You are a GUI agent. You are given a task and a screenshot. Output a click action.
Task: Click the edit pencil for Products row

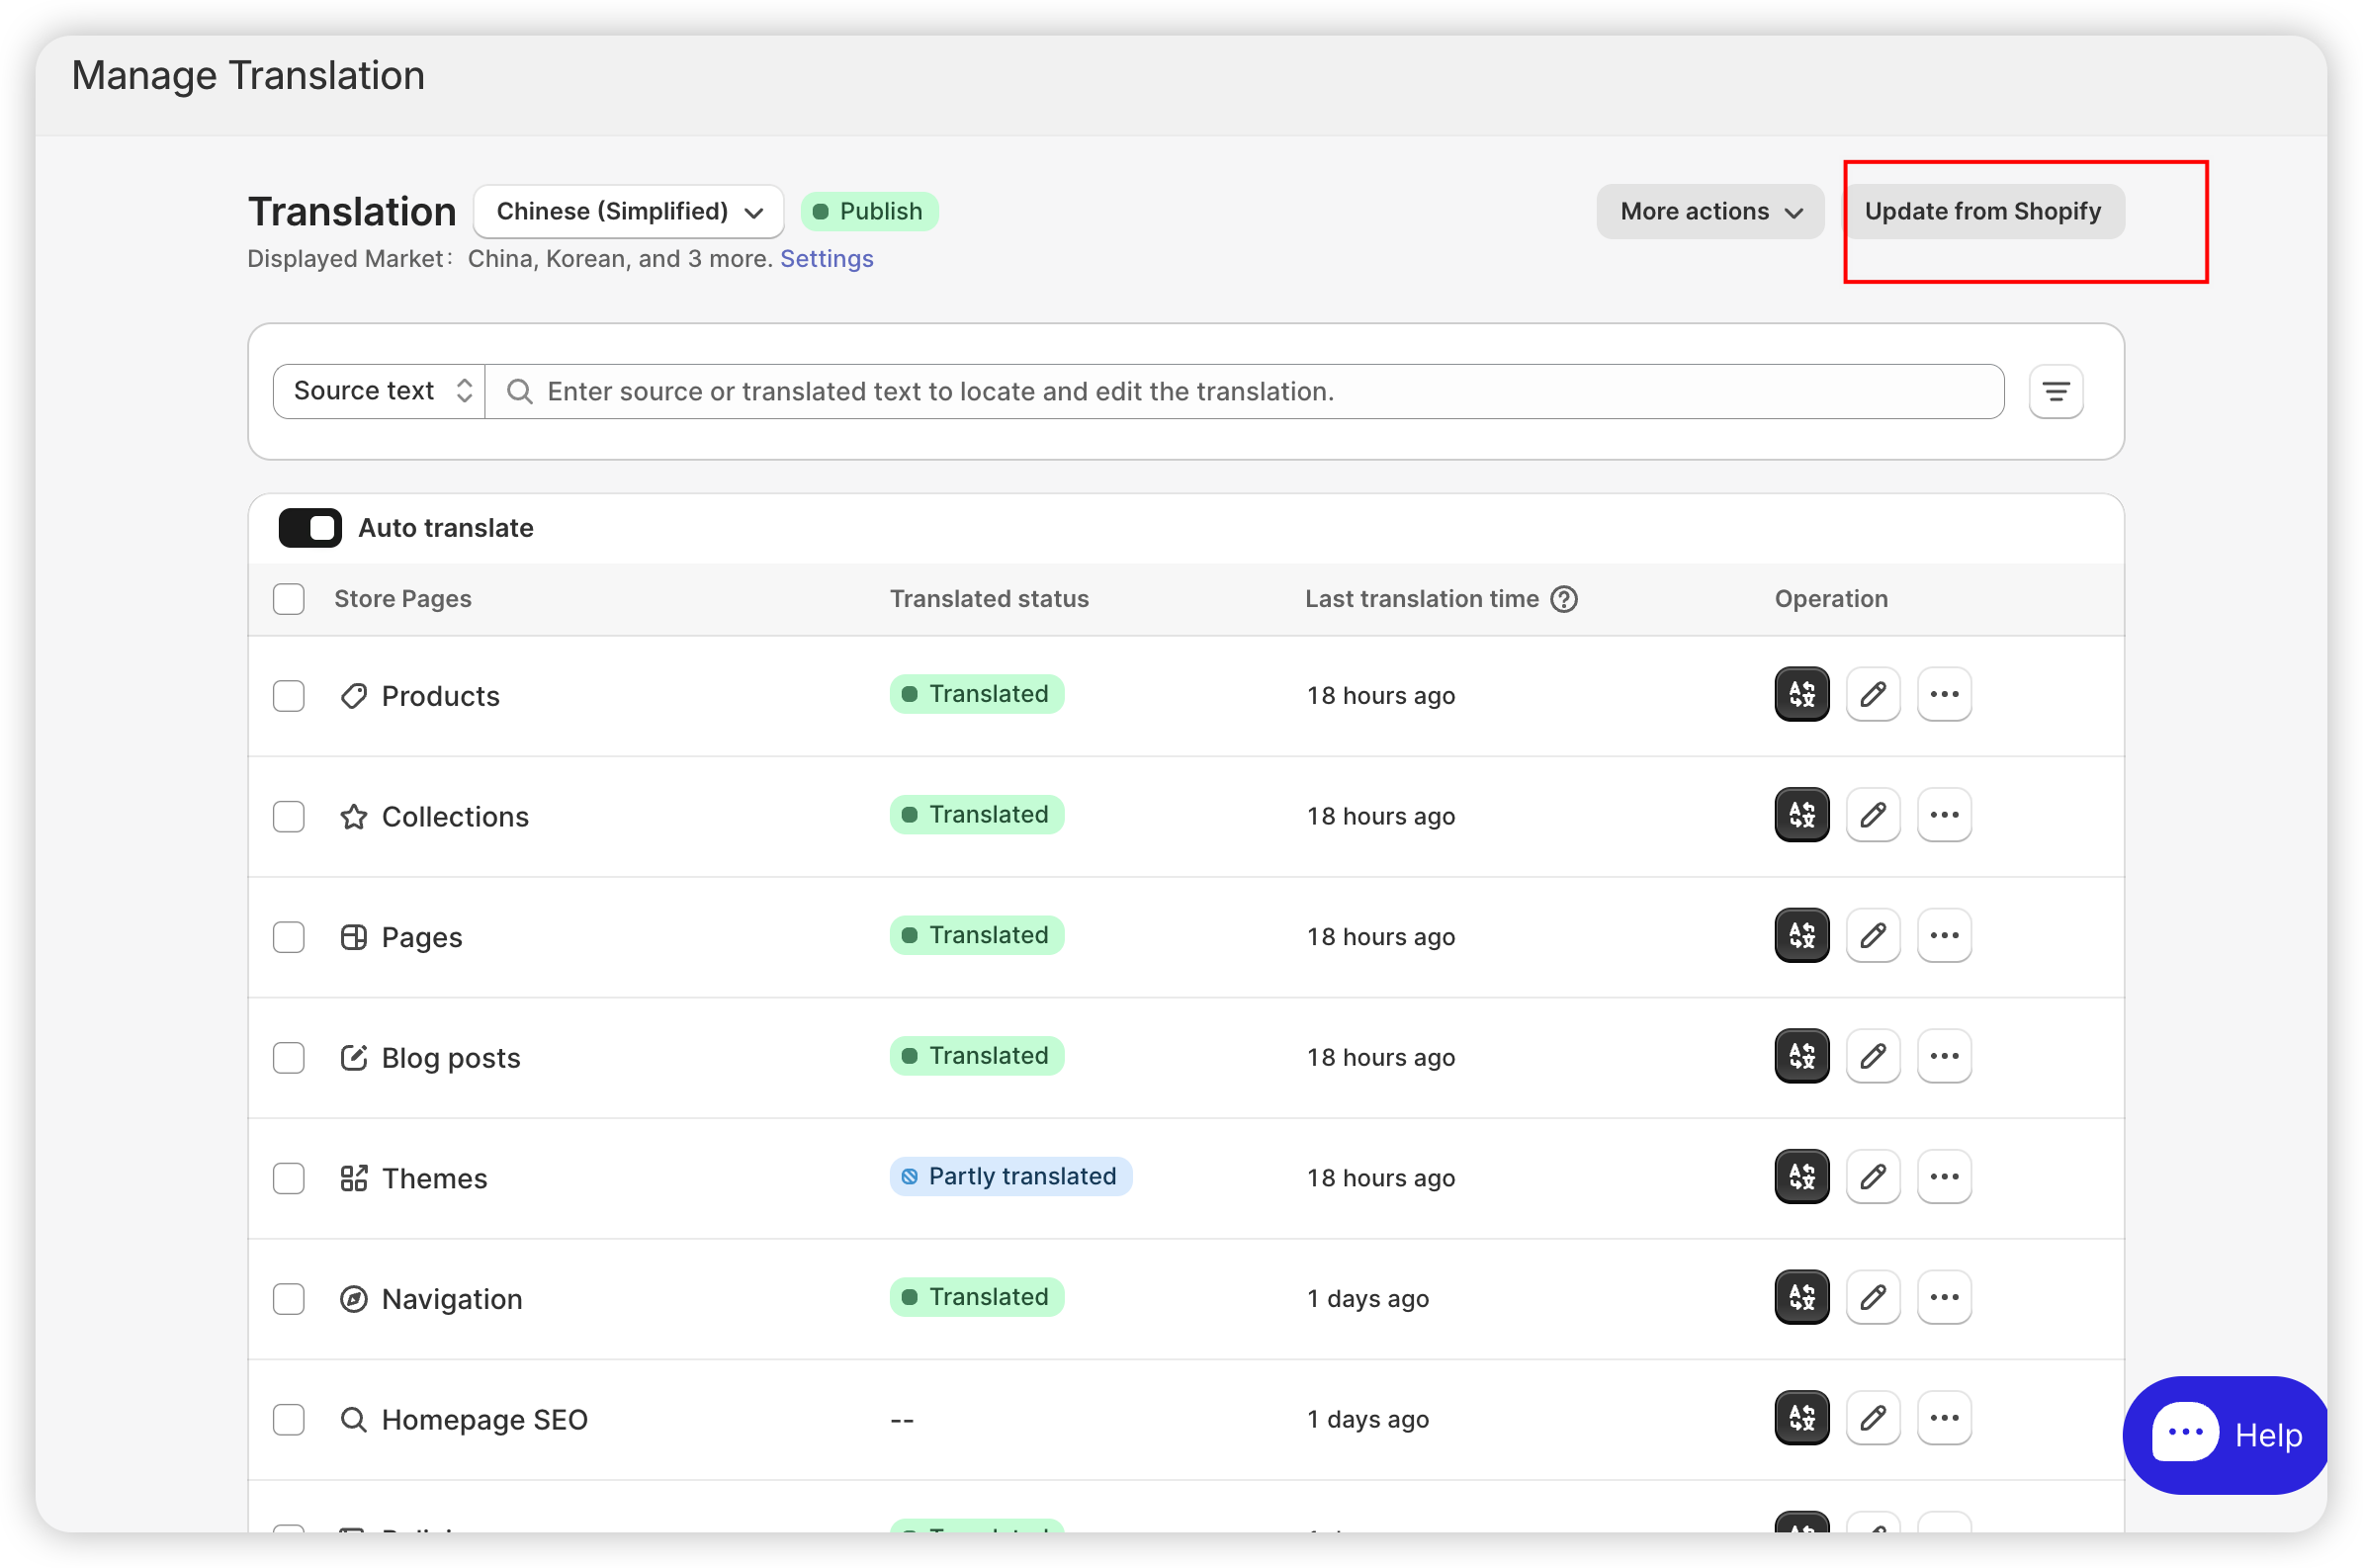pos(1872,694)
